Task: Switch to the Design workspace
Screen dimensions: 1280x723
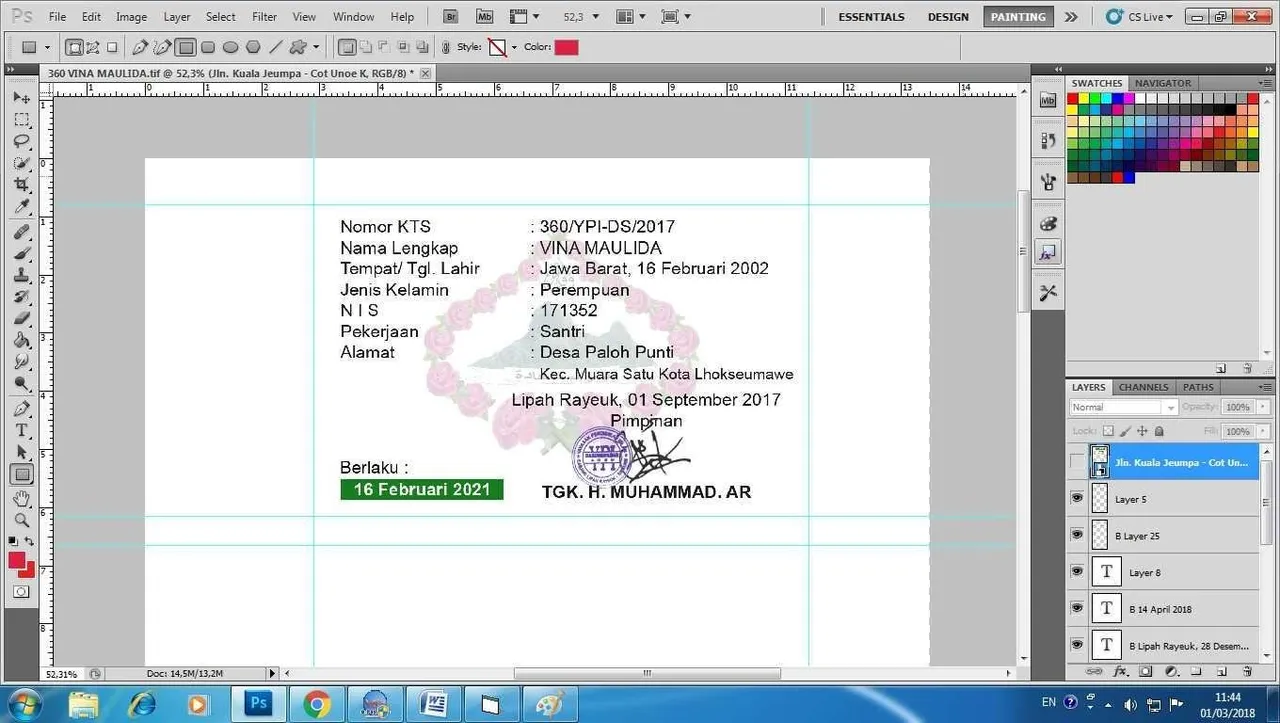Action: coord(948,16)
